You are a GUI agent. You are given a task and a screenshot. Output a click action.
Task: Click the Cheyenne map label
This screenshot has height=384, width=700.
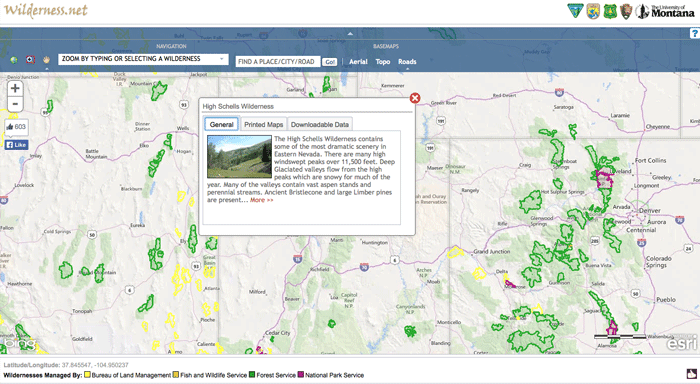click(658, 126)
